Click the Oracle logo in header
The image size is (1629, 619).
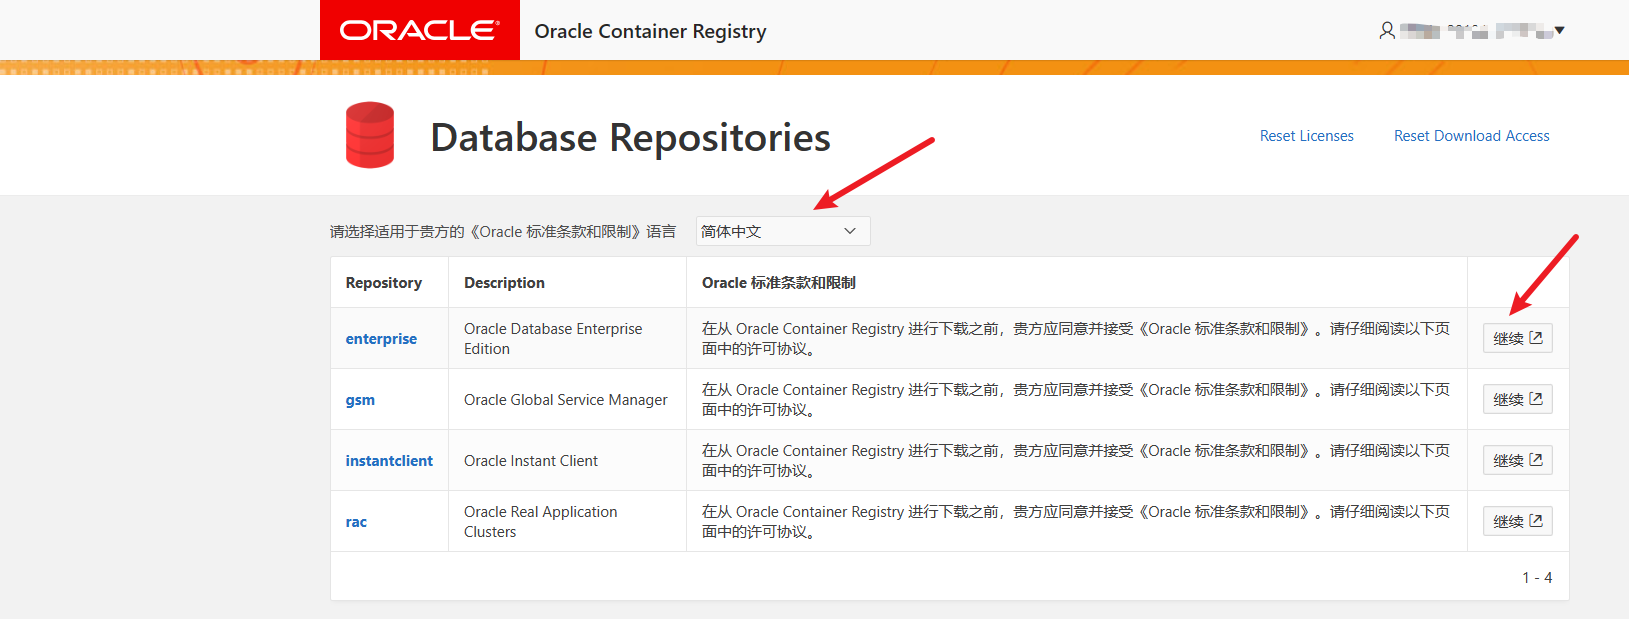click(x=419, y=31)
